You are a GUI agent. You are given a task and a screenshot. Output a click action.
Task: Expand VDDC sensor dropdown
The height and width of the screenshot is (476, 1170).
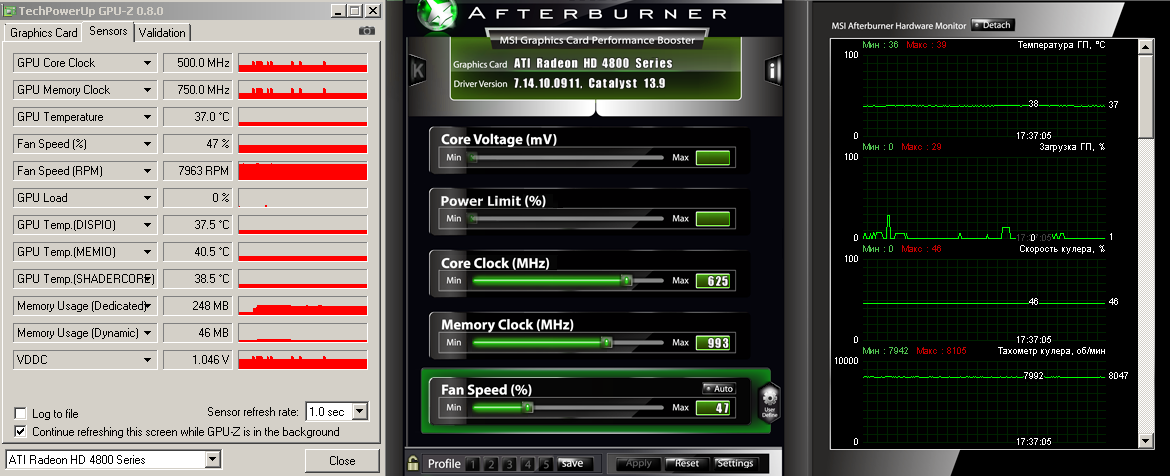(x=148, y=360)
